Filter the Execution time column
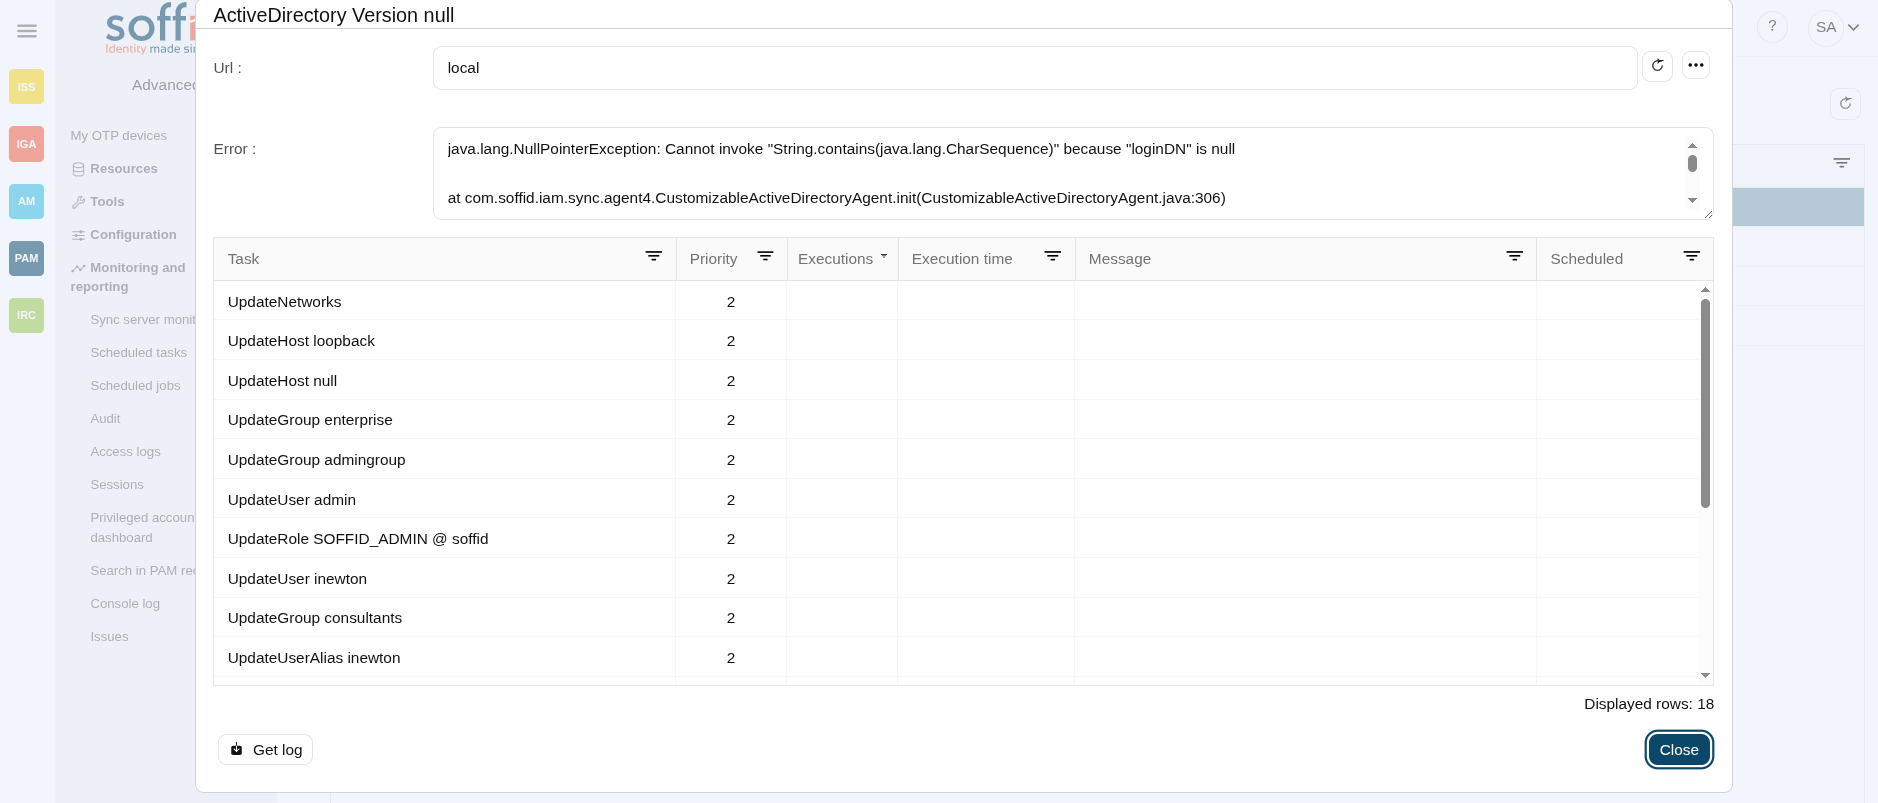 tap(1053, 257)
